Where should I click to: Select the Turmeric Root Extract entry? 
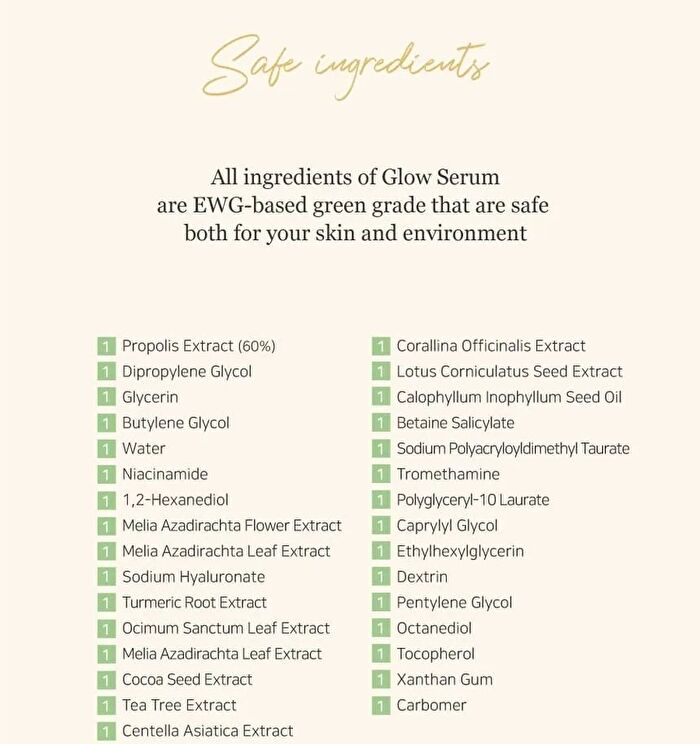tap(194, 603)
